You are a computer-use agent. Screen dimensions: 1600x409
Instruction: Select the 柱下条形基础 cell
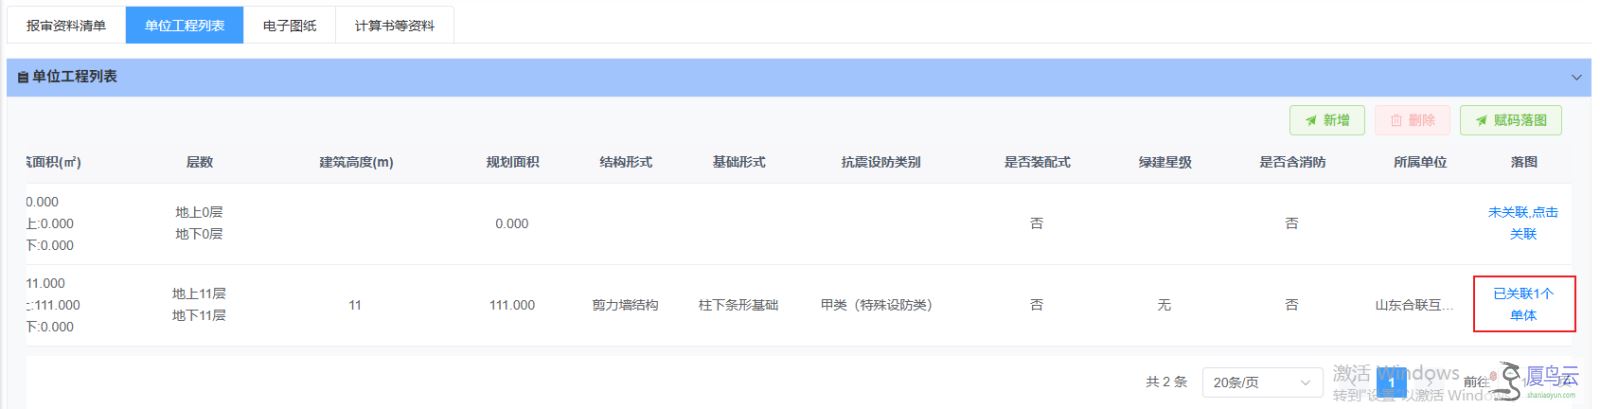pyautogui.click(x=738, y=305)
